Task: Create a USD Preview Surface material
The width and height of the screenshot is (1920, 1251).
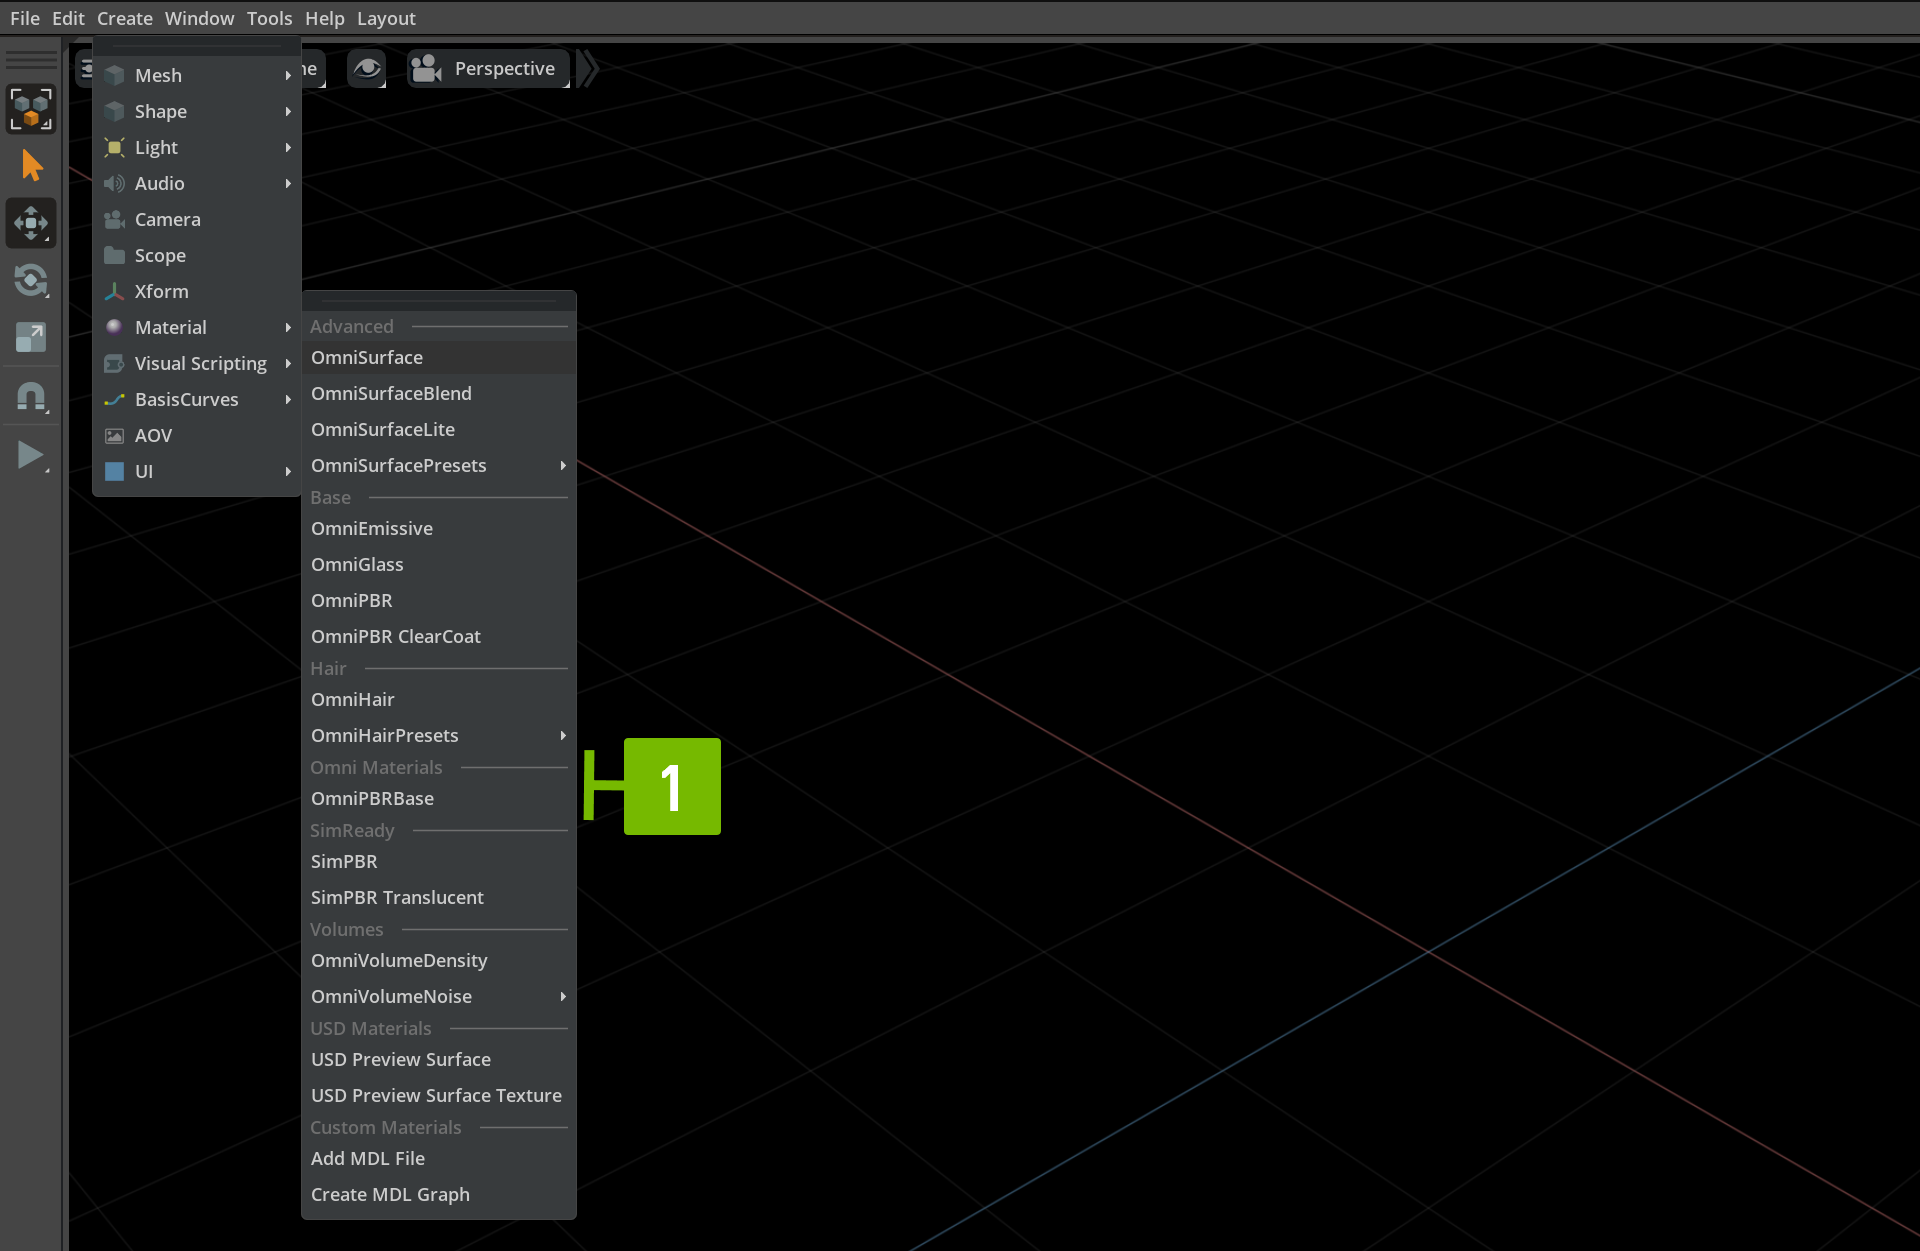Action: click(x=439, y=1059)
